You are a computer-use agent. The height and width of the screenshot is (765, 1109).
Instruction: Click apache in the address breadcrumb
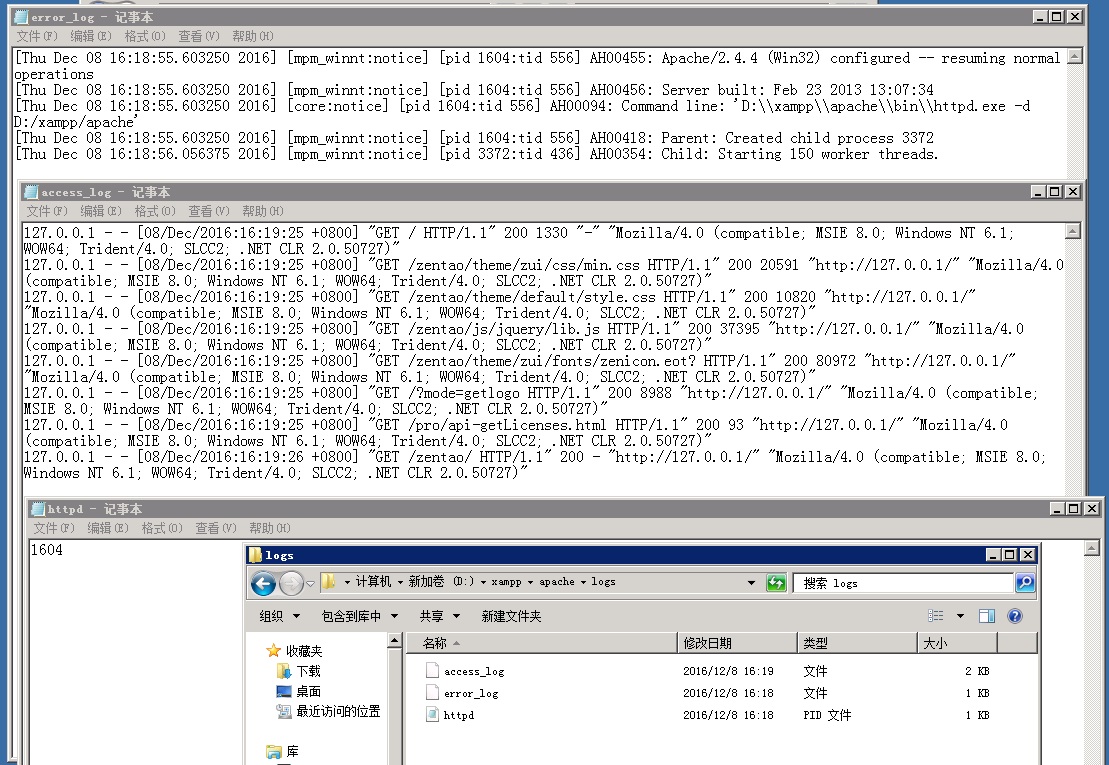(557, 582)
